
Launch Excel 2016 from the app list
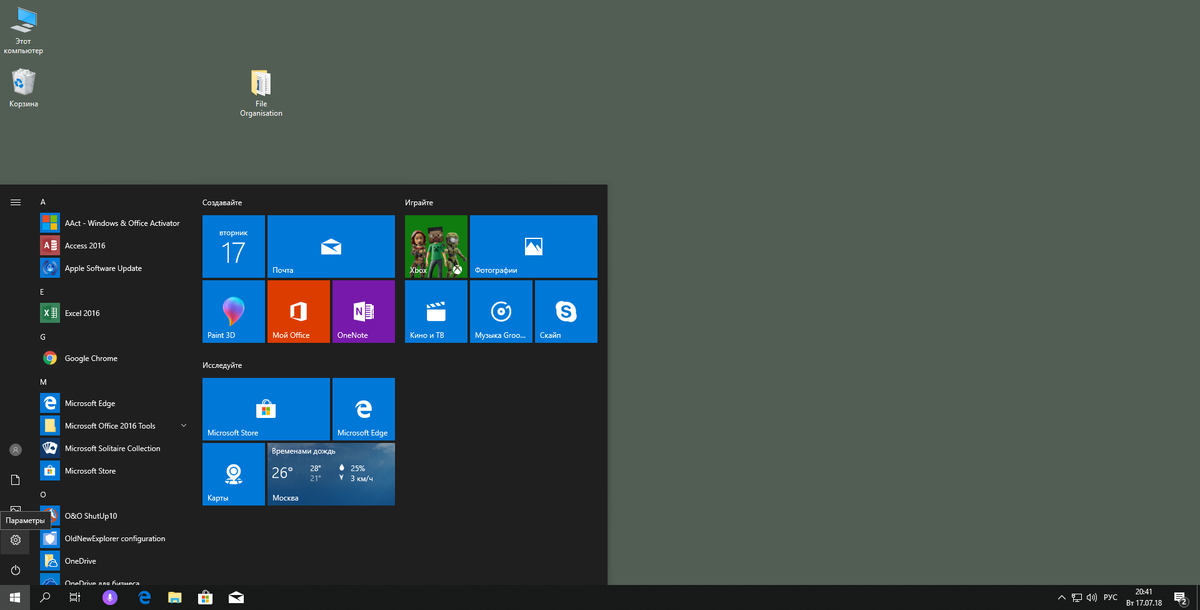coord(115,313)
